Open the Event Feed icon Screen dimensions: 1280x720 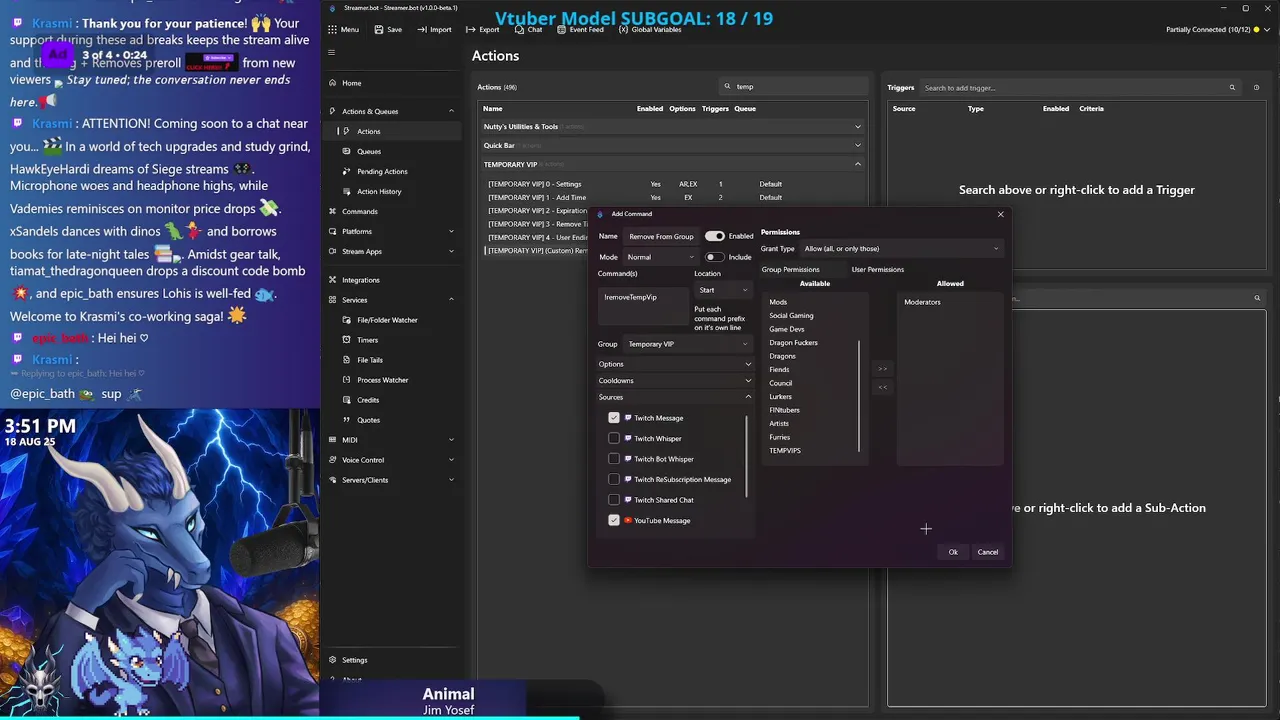tap(561, 30)
